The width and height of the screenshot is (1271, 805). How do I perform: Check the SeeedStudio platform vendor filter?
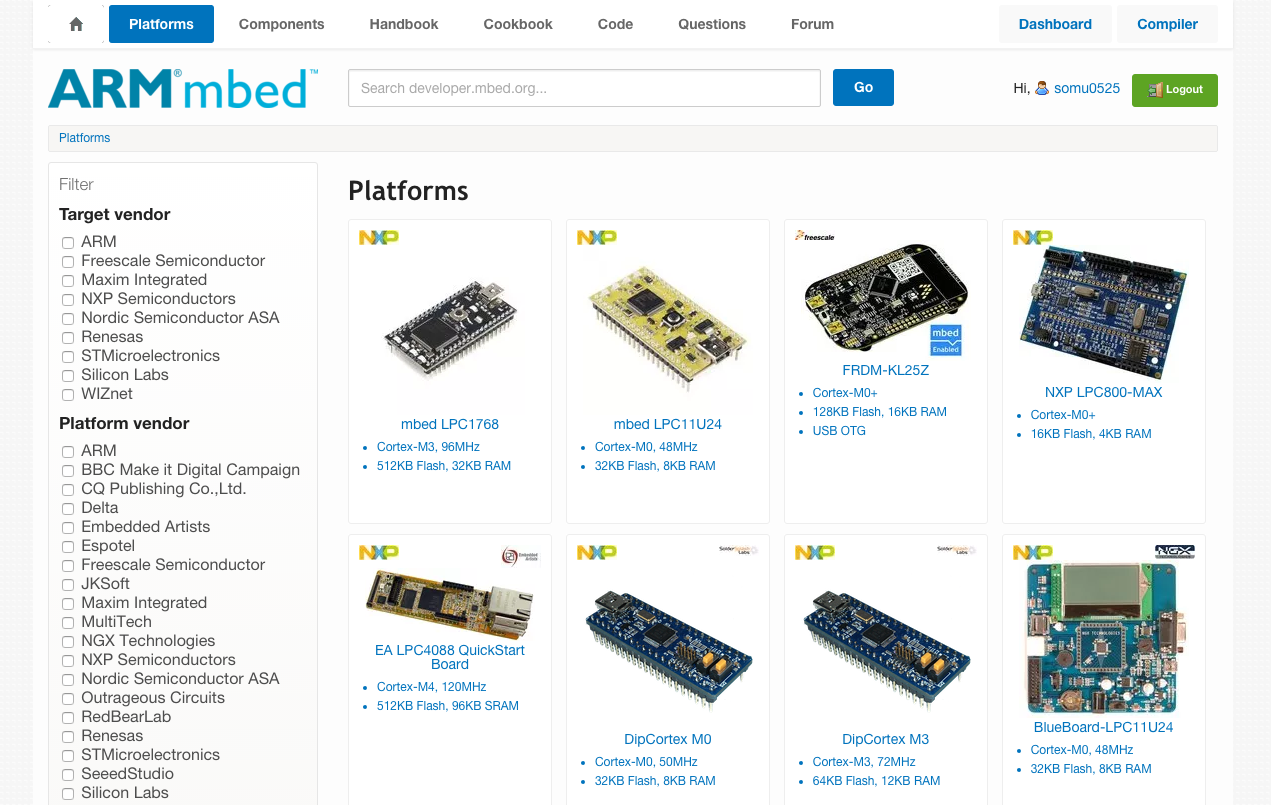67,773
